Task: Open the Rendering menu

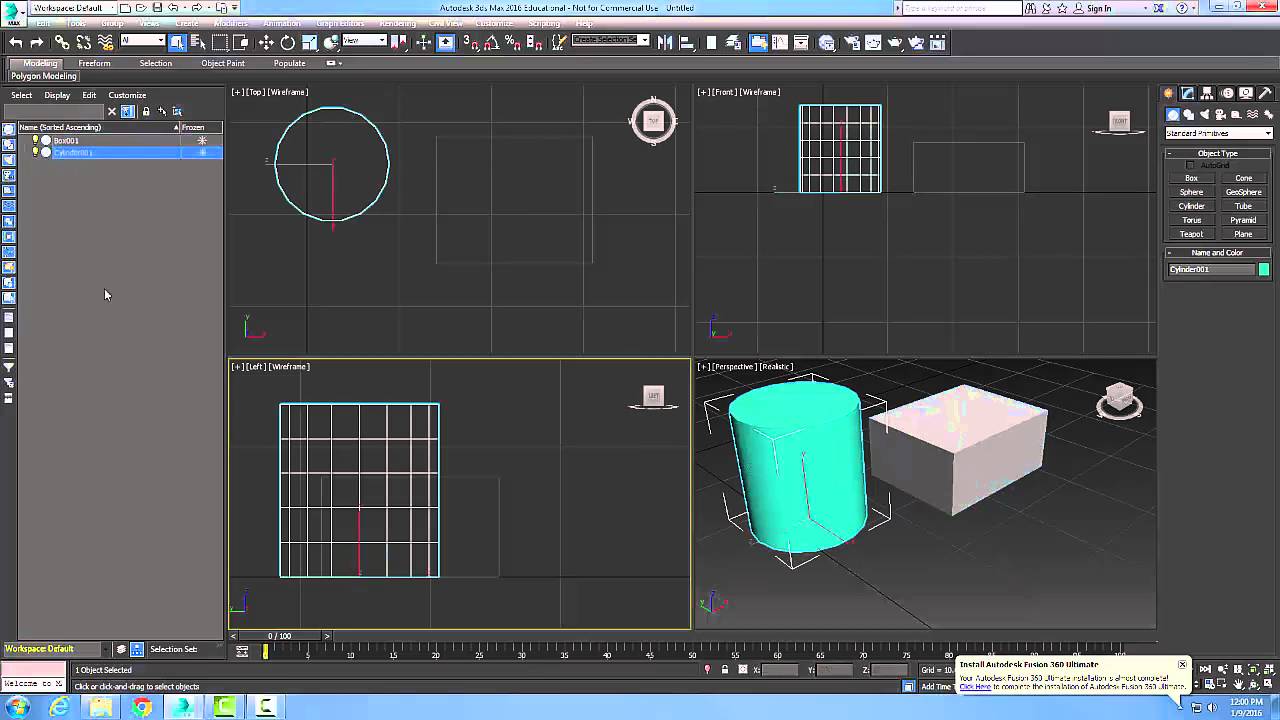Action: [x=398, y=23]
